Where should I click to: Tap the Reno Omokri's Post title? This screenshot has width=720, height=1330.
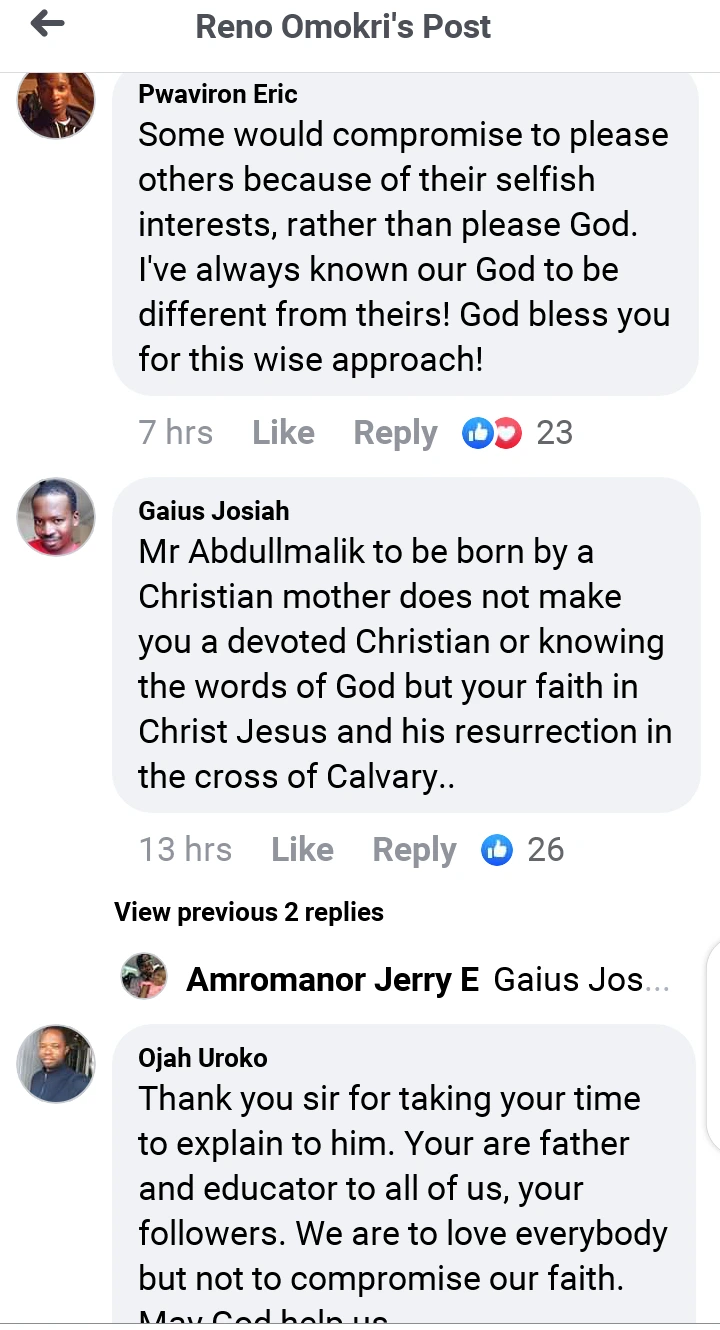343,26
